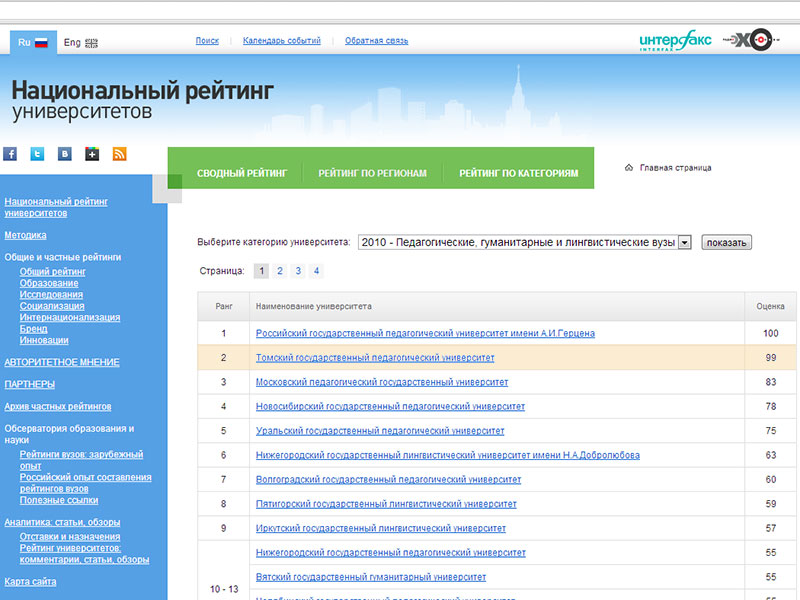Open Отставки и назначения link

(70, 537)
